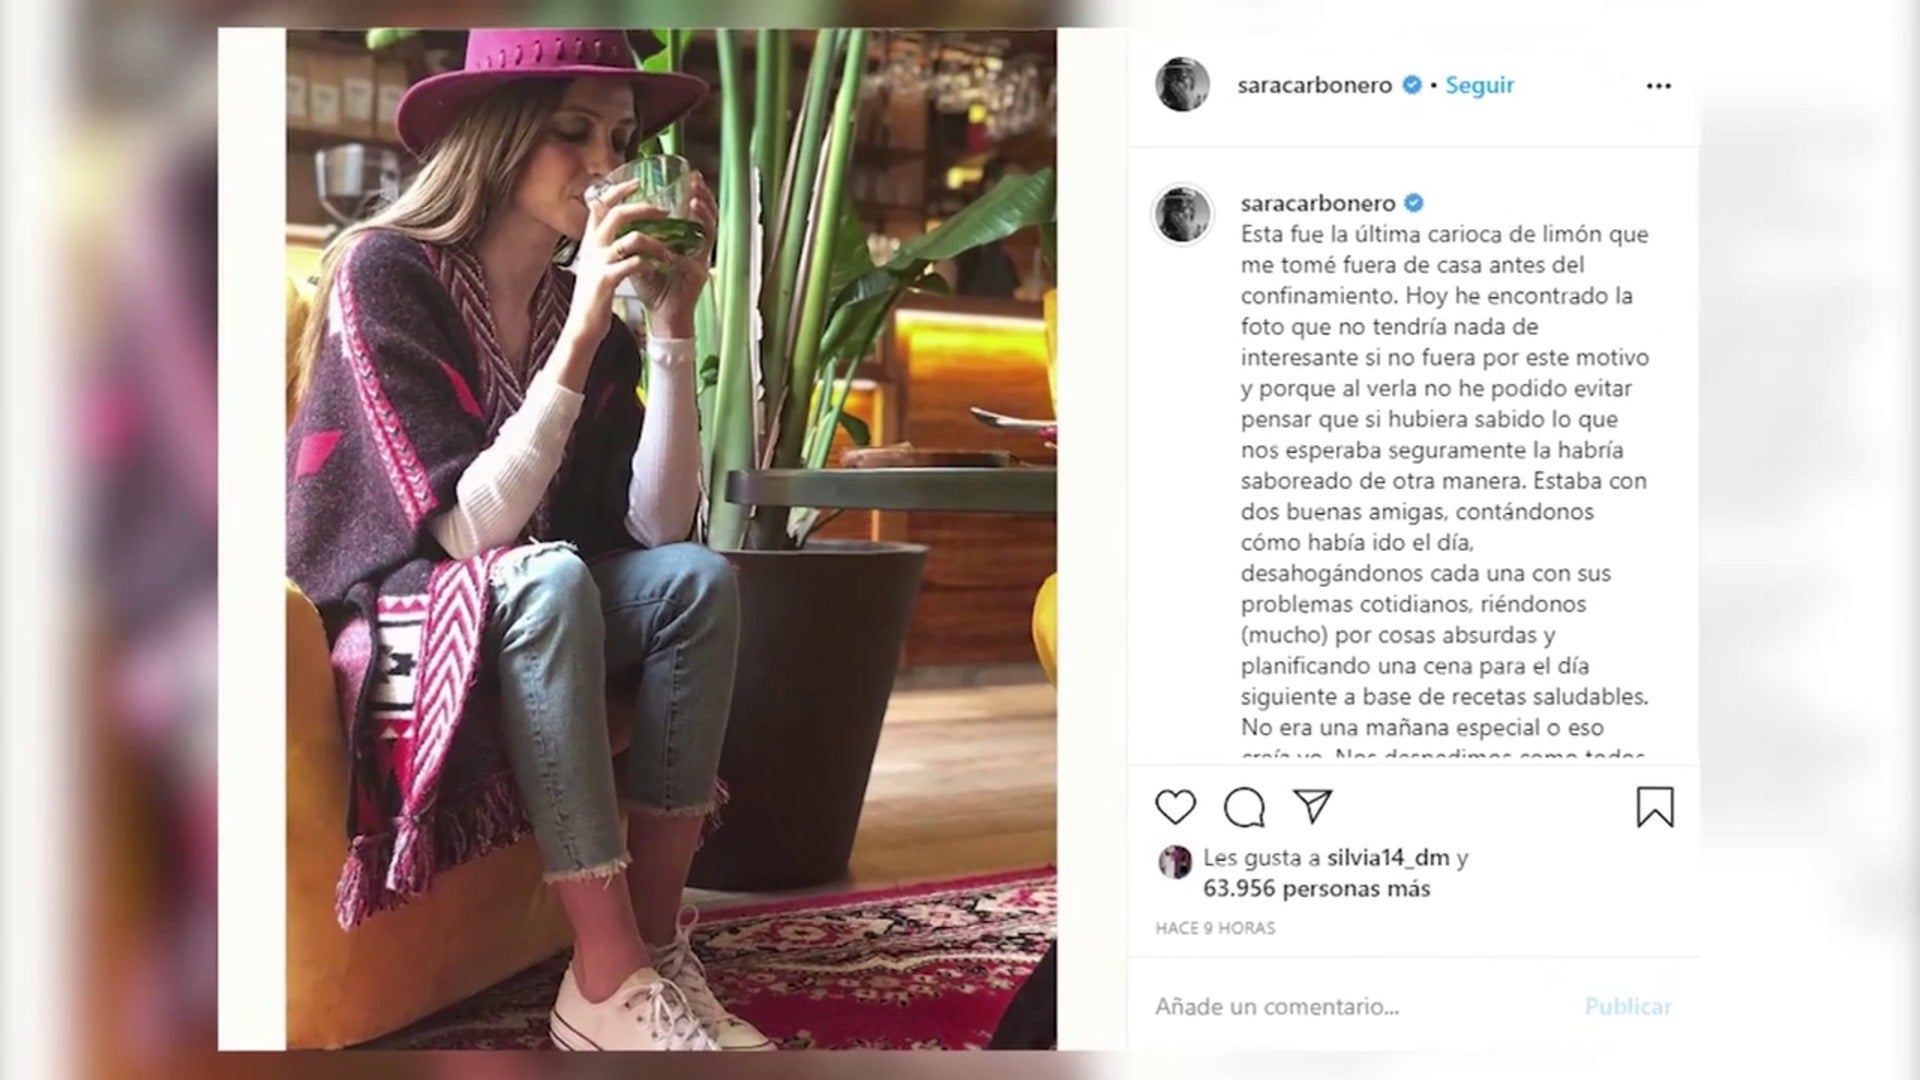
Task: Click saracarbonero username in the header
Action: point(1314,85)
